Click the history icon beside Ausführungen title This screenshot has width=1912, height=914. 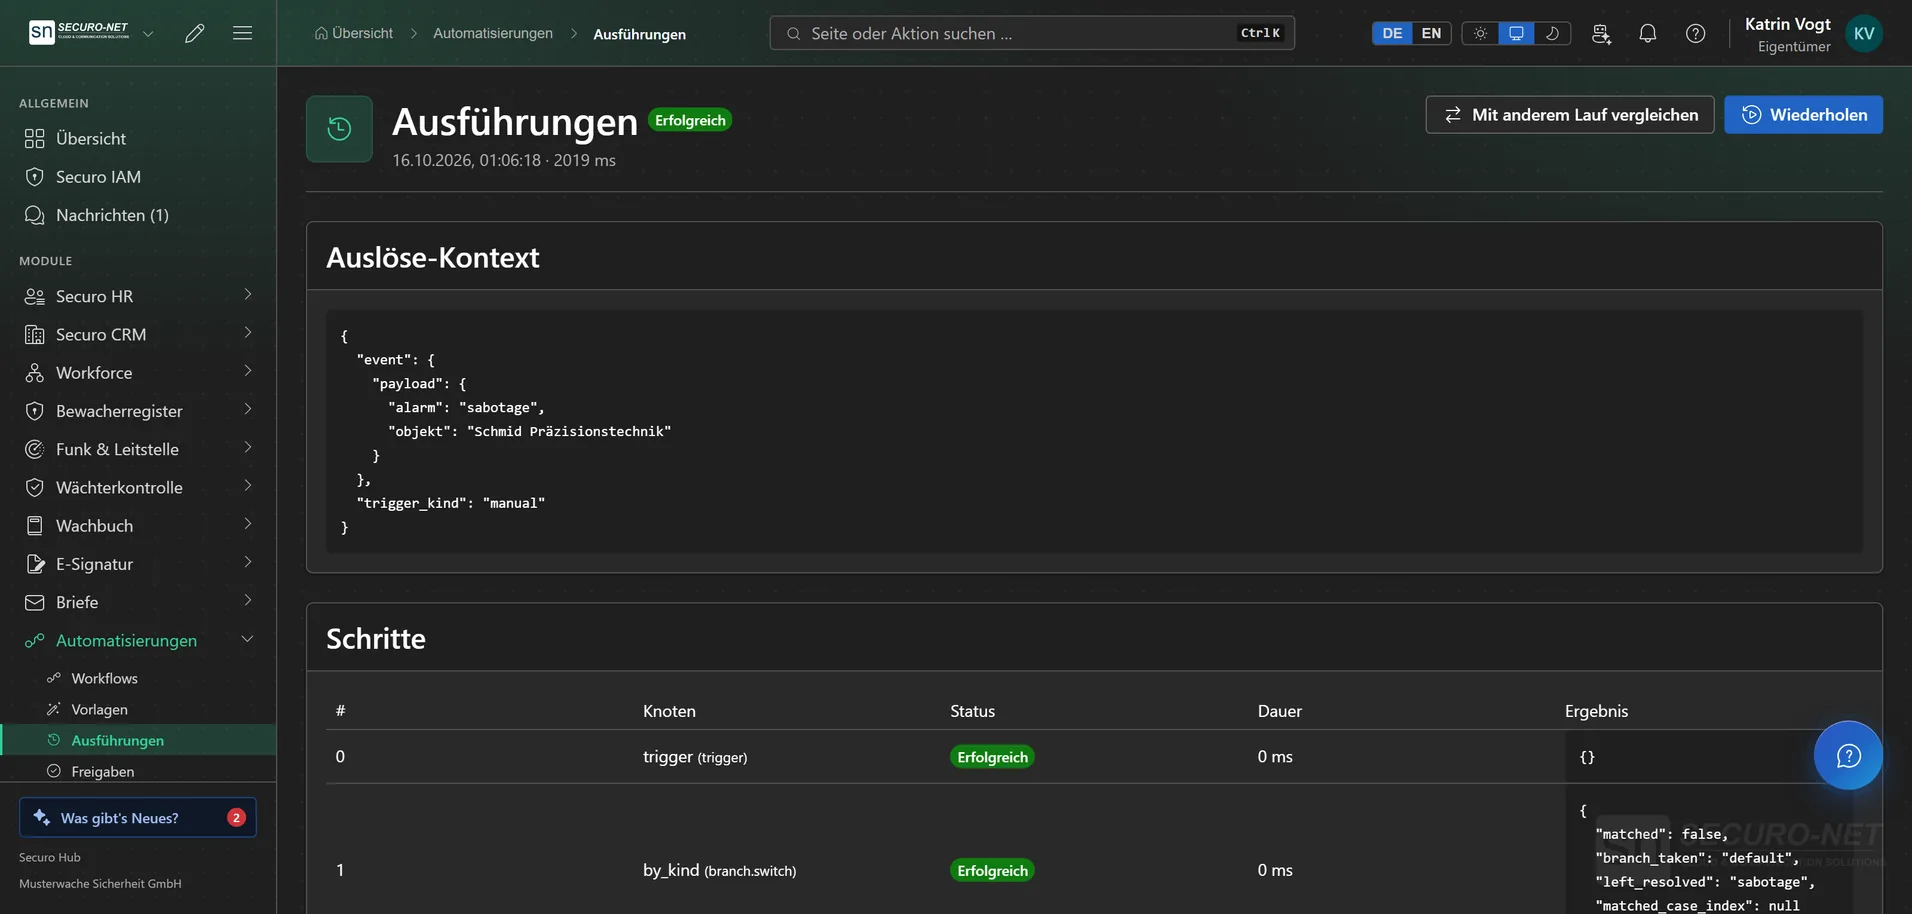tap(339, 129)
